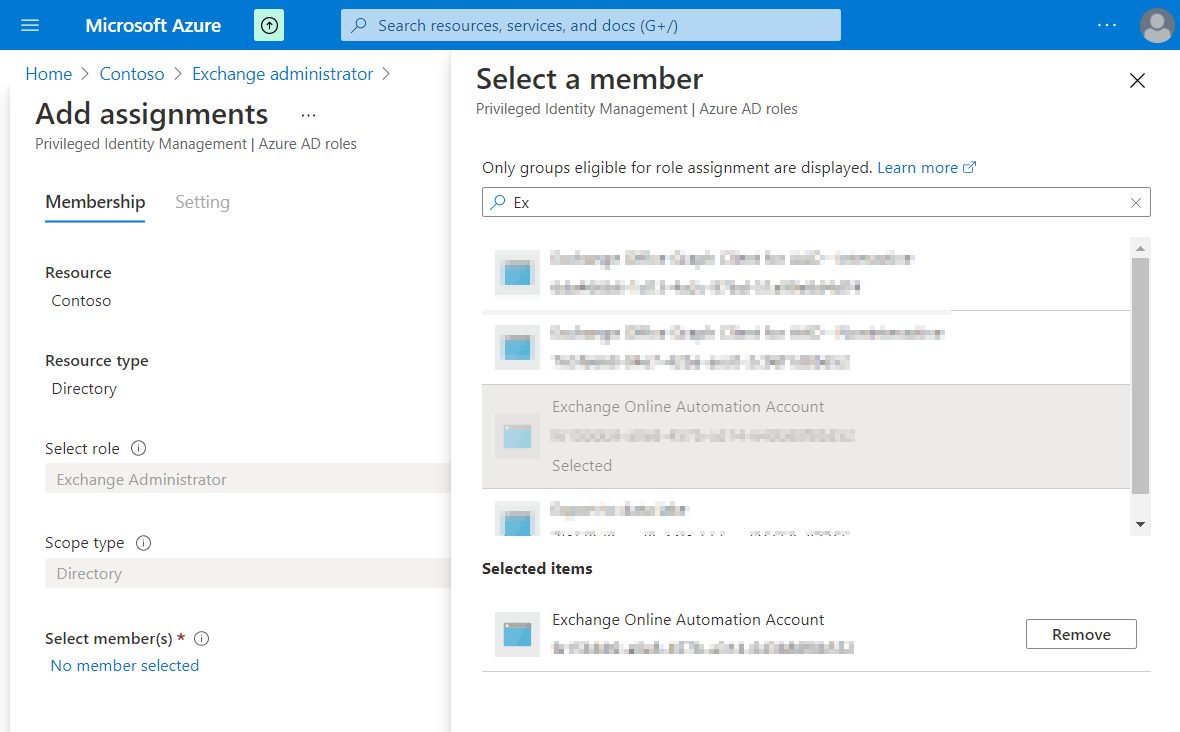1180x732 pixels.
Task: Go to Home breadcrumb
Action: (49, 74)
